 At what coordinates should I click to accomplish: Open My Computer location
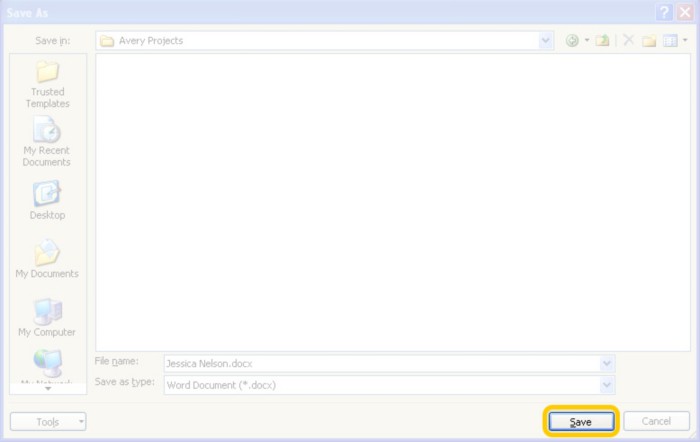pyautogui.click(x=47, y=317)
